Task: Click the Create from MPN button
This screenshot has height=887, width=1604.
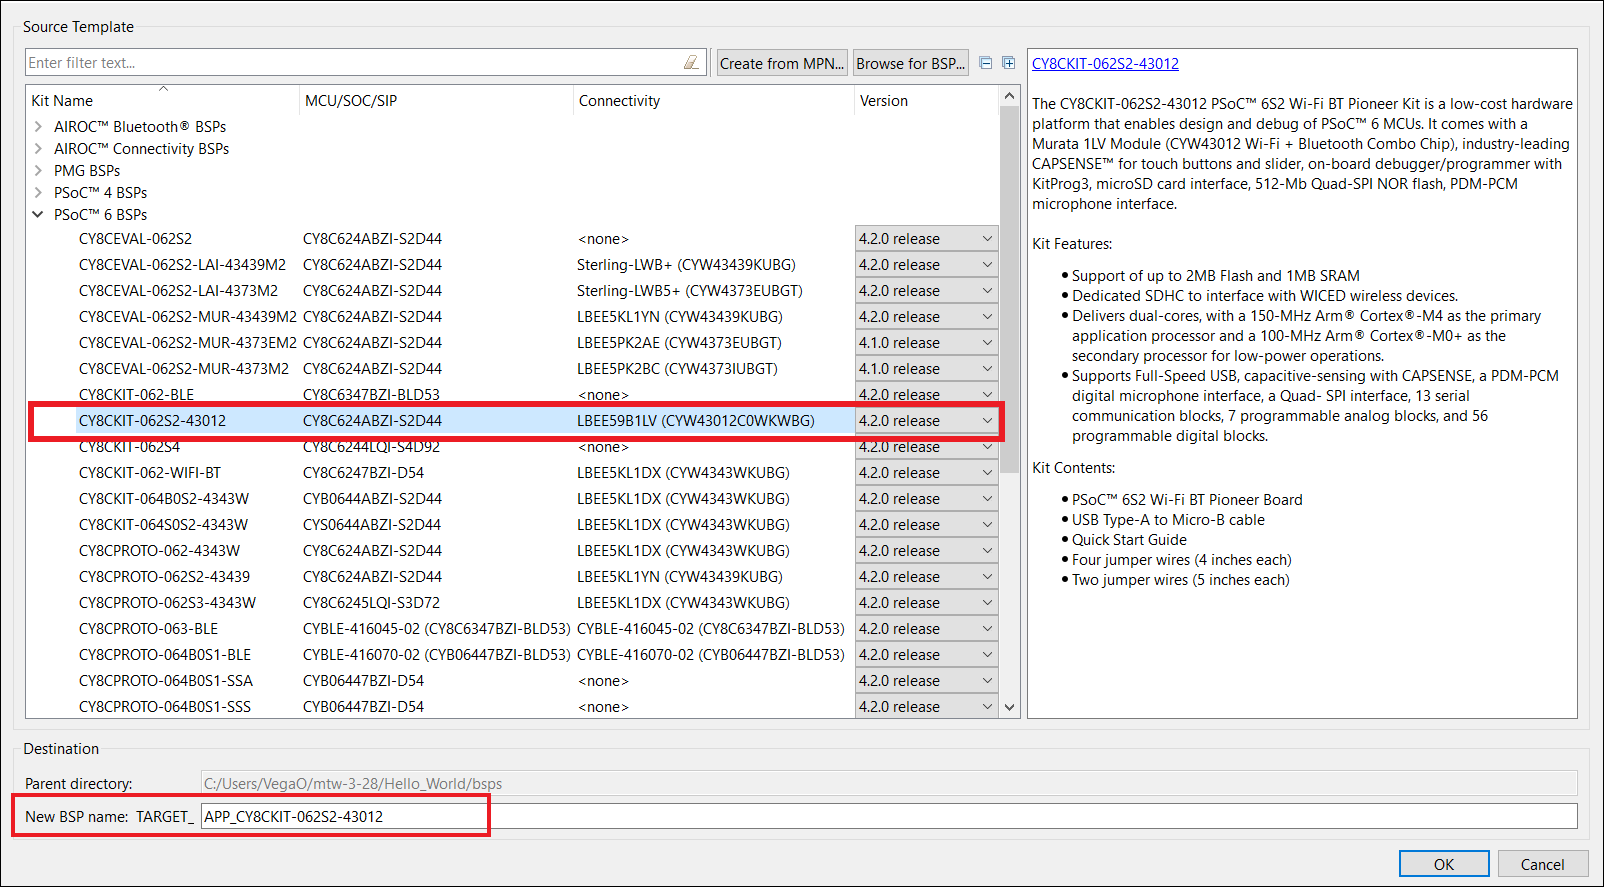Action: (781, 63)
